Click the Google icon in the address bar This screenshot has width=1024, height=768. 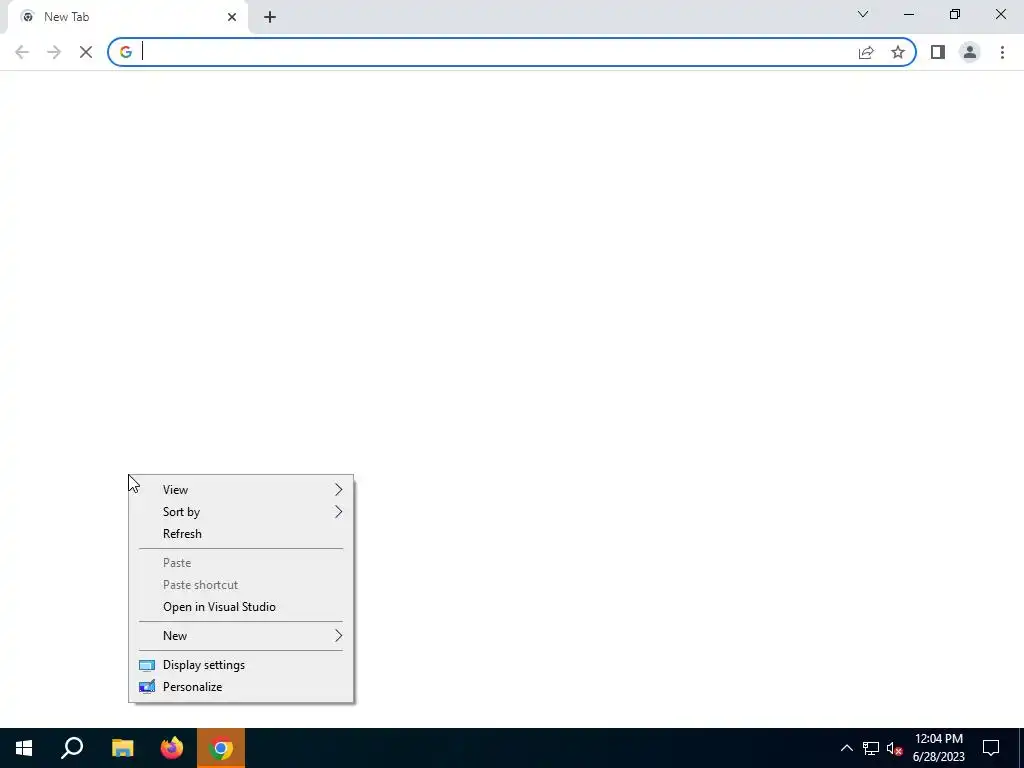[x=126, y=52]
